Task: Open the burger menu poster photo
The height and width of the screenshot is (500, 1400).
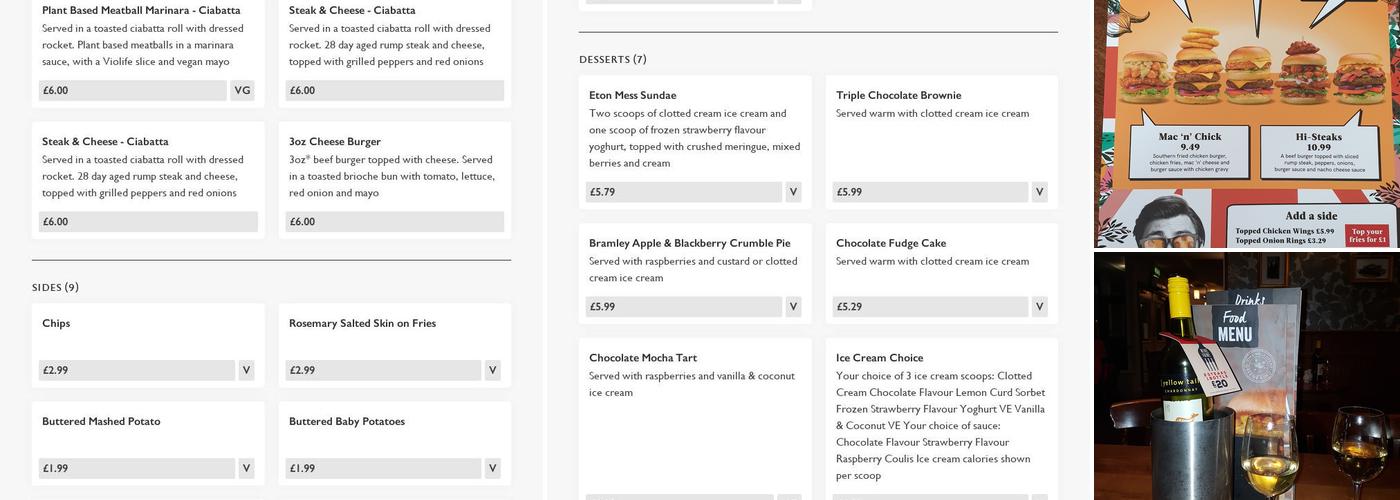Action: pyautogui.click(x=1246, y=122)
